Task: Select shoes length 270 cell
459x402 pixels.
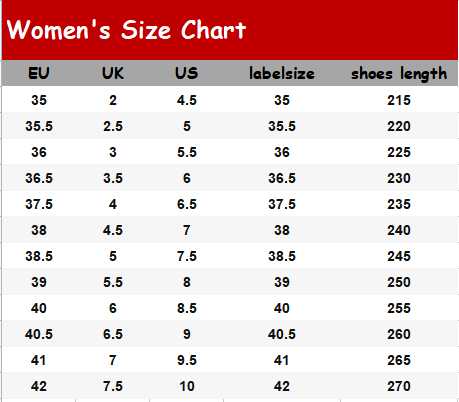Action: point(399,386)
